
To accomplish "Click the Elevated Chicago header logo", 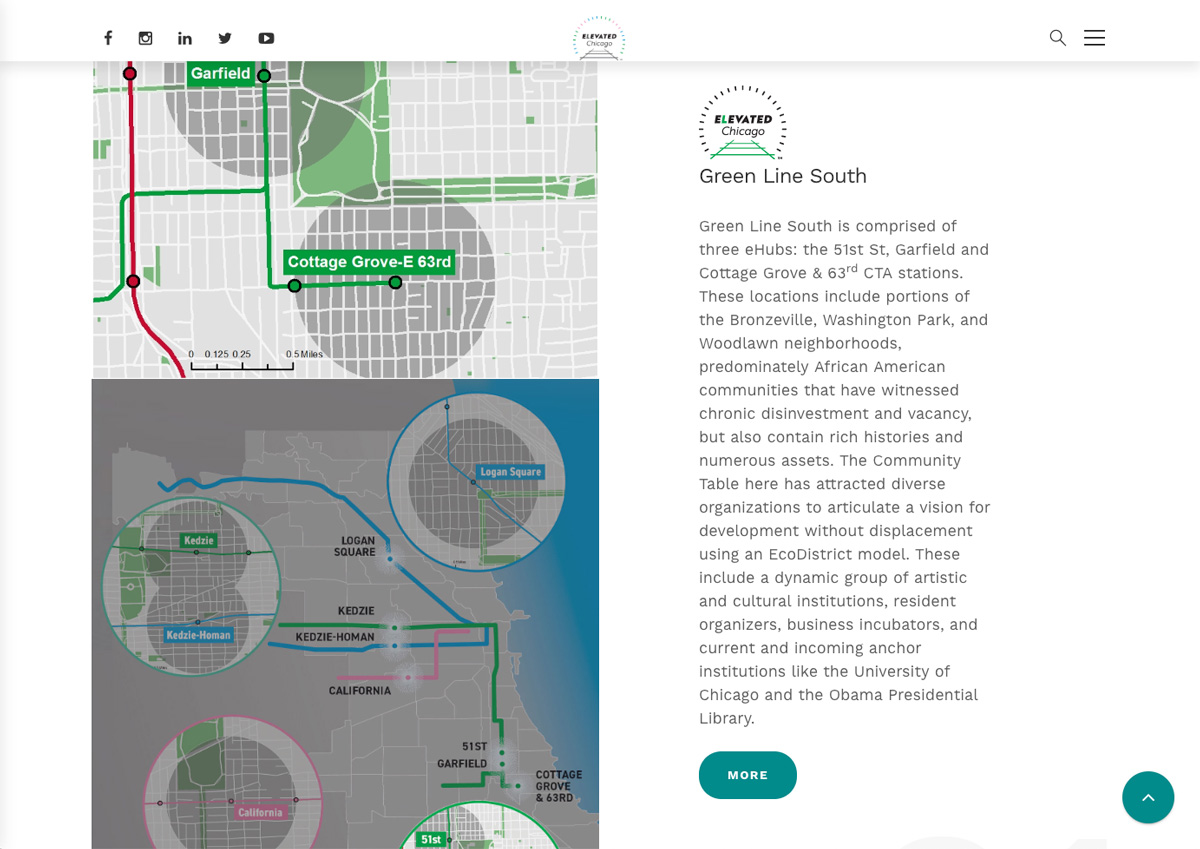I will click(599, 39).
